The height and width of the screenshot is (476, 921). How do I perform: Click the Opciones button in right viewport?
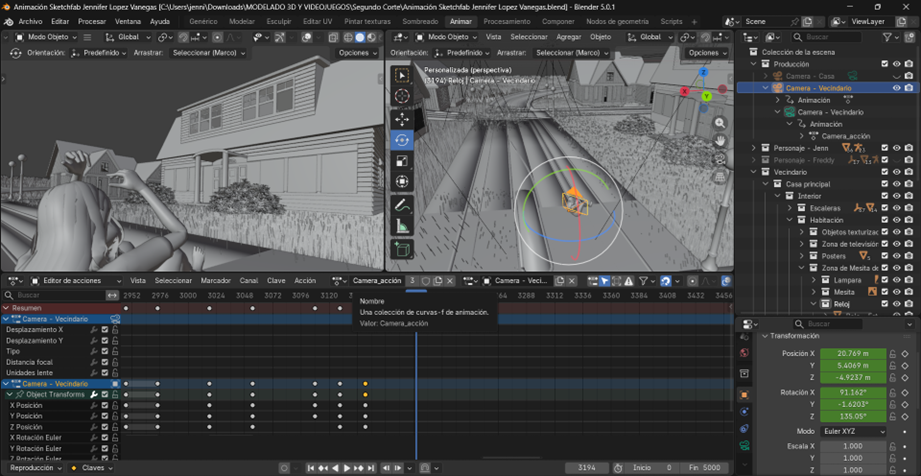click(x=706, y=53)
